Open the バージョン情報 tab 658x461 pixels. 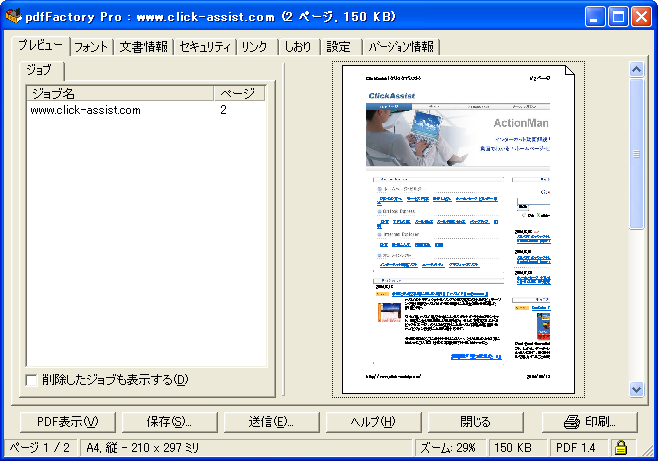(401, 47)
